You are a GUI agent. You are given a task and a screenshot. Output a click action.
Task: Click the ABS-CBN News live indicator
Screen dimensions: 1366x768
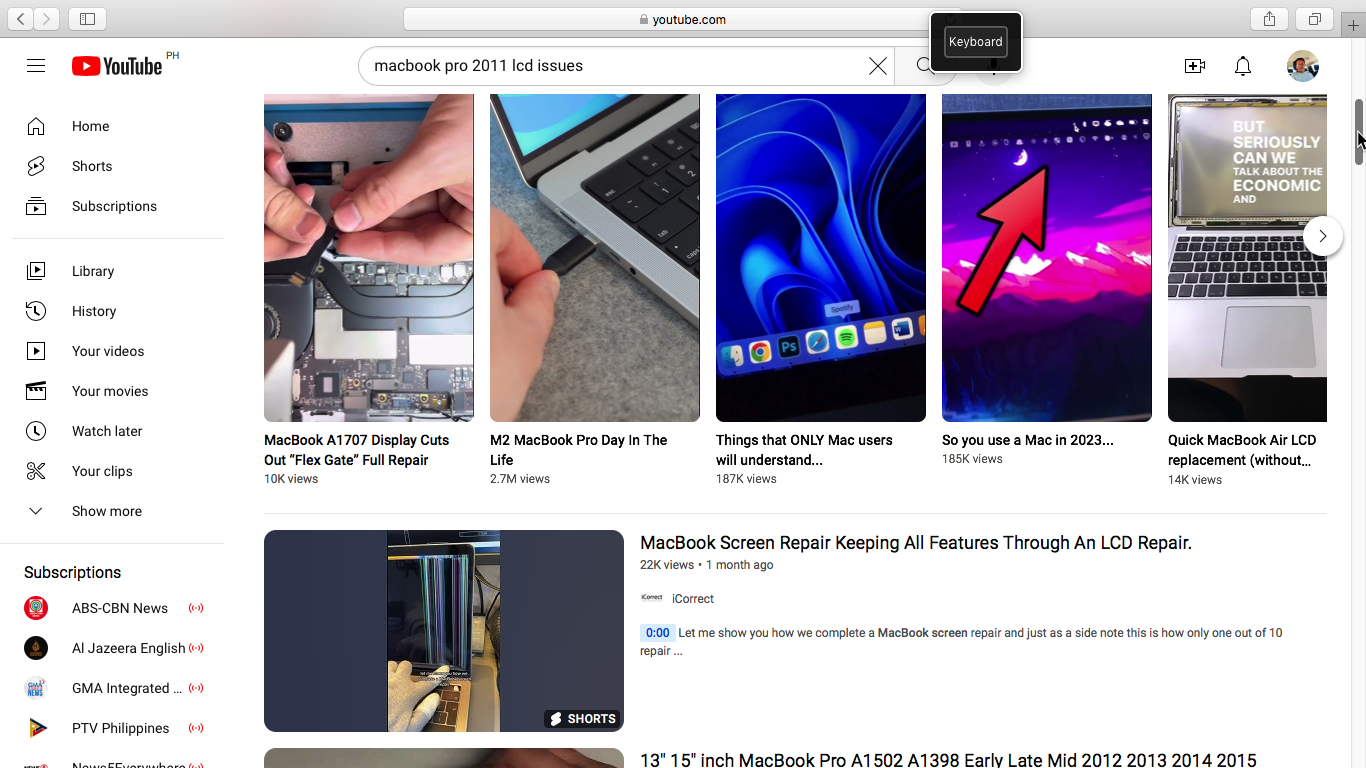196,608
